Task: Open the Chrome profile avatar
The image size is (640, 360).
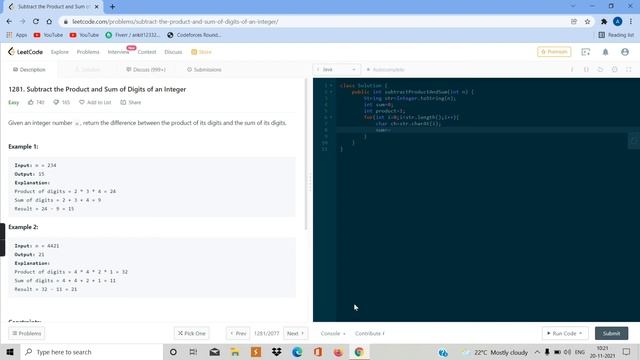Action: point(618,22)
